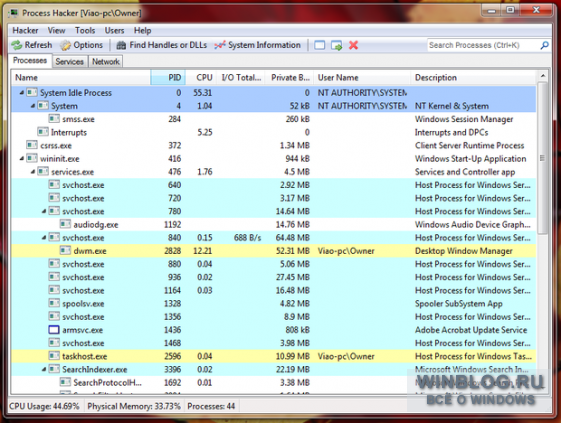Viewport: 561px width, 423px height.
Task: Click the red X terminate icon
Action: pyautogui.click(x=353, y=45)
